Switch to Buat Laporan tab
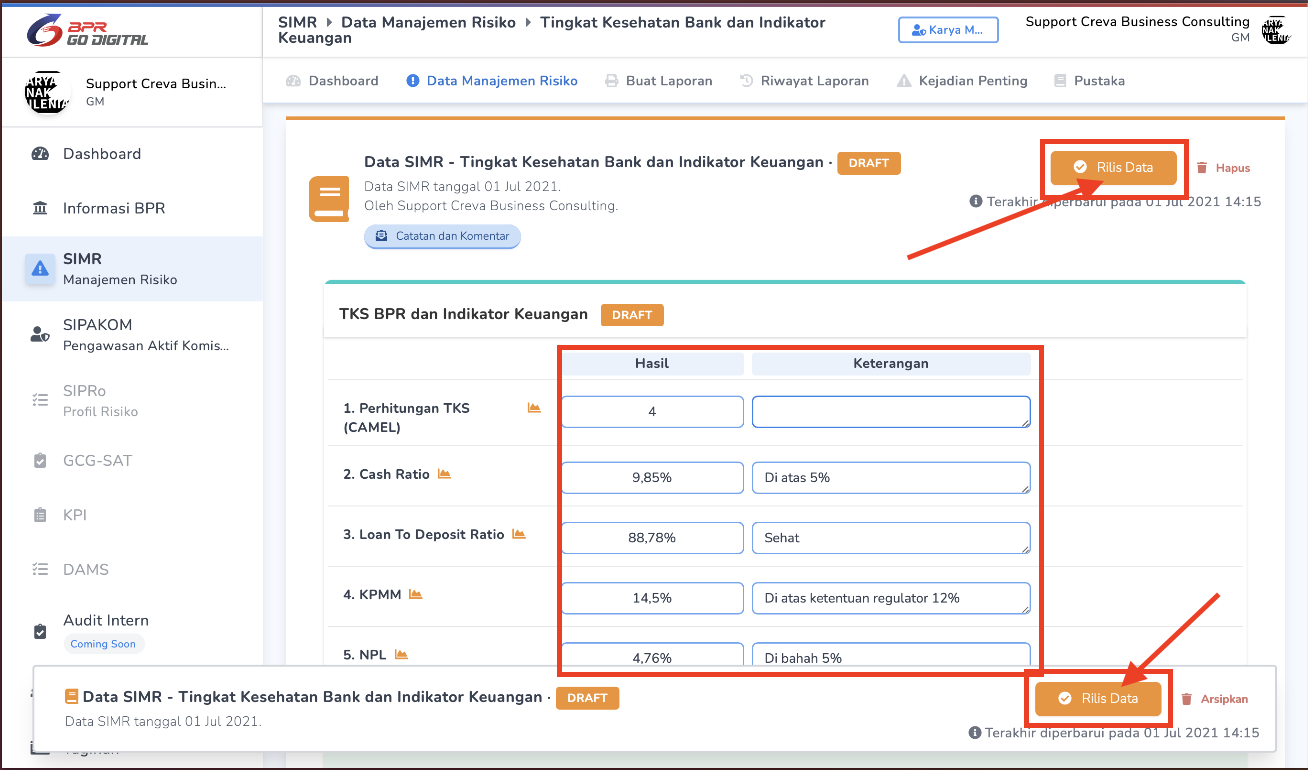Viewport: 1308px width, 770px height. (x=659, y=81)
